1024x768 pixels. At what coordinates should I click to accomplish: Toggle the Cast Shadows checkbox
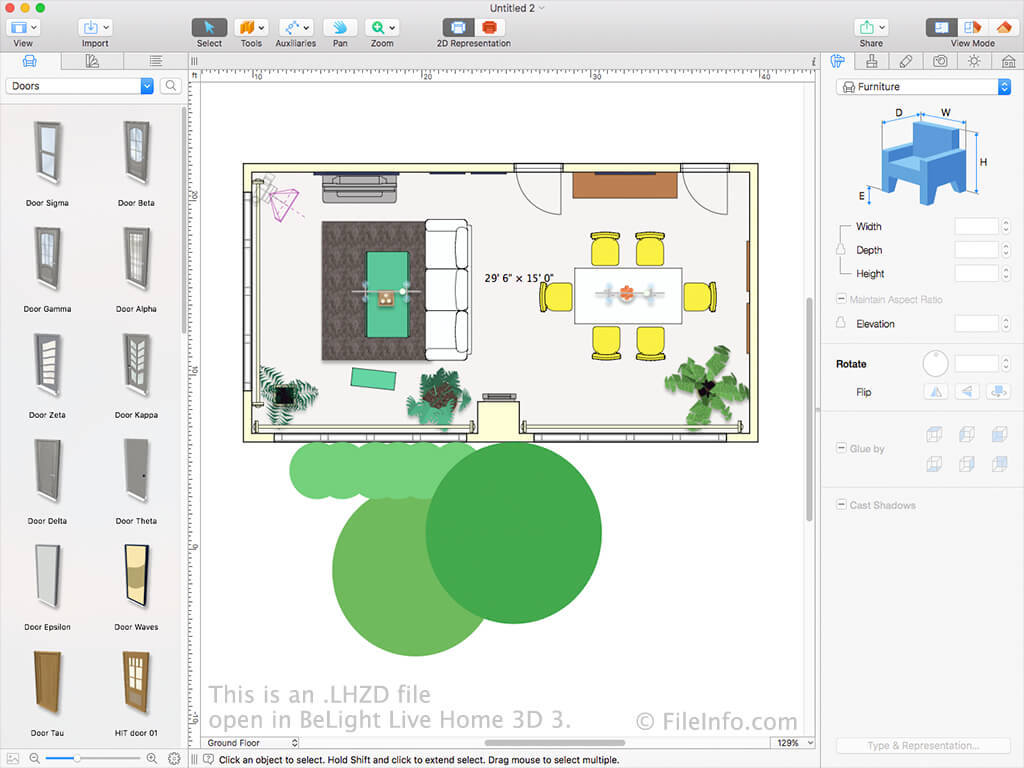tap(841, 505)
